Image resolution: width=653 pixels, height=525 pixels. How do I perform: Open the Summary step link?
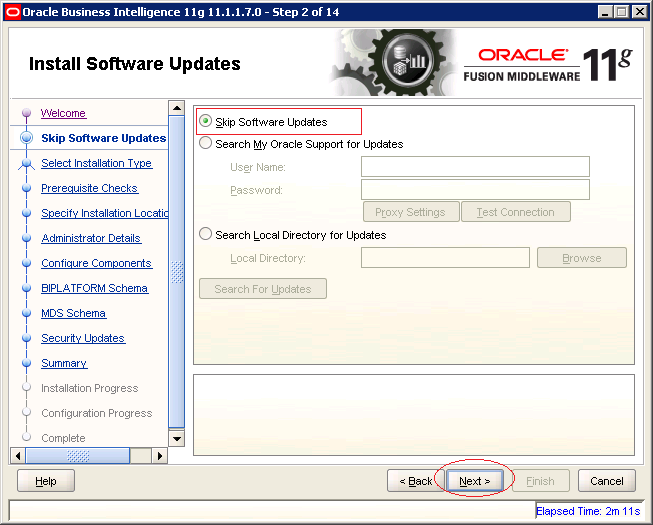[64, 363]
